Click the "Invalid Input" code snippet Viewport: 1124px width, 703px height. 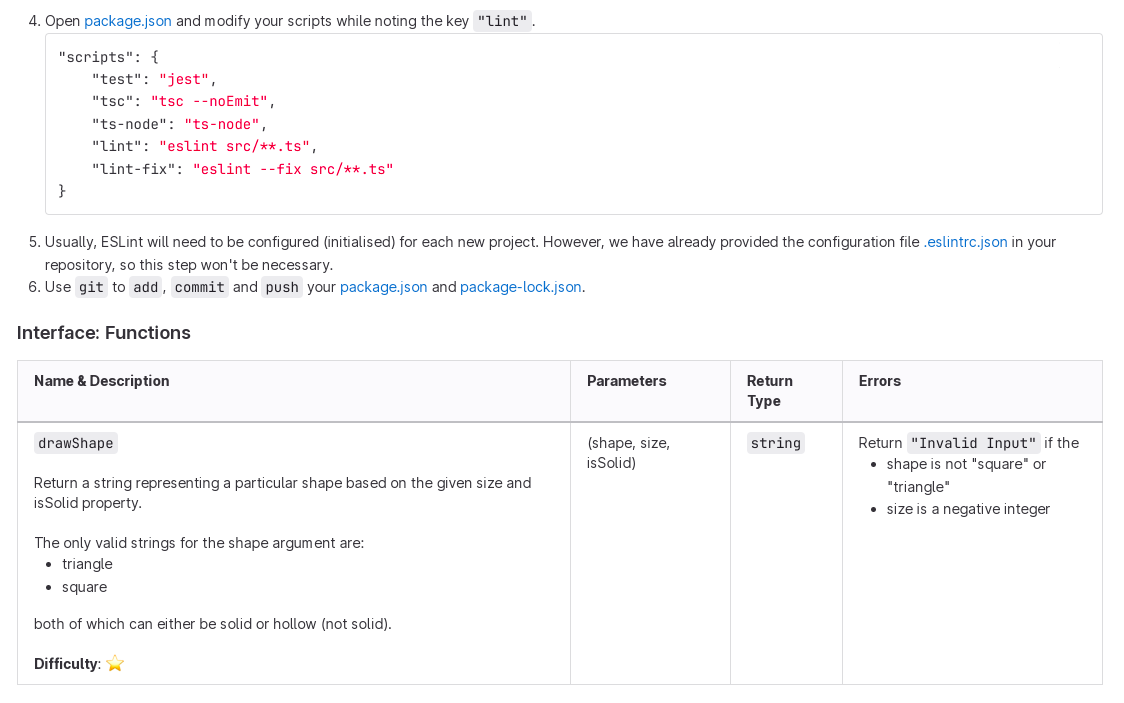[x=973, y=442]
